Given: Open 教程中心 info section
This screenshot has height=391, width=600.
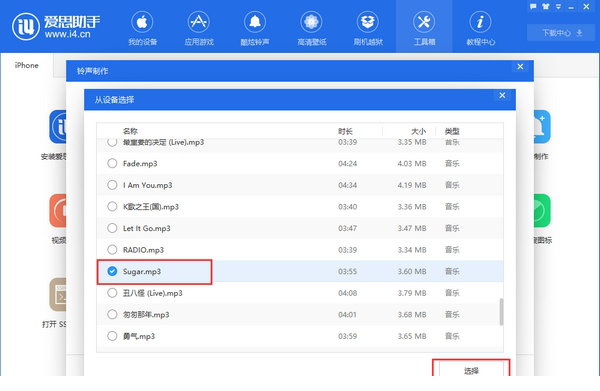Looking at the screenshot, I should tap(480, 29).
